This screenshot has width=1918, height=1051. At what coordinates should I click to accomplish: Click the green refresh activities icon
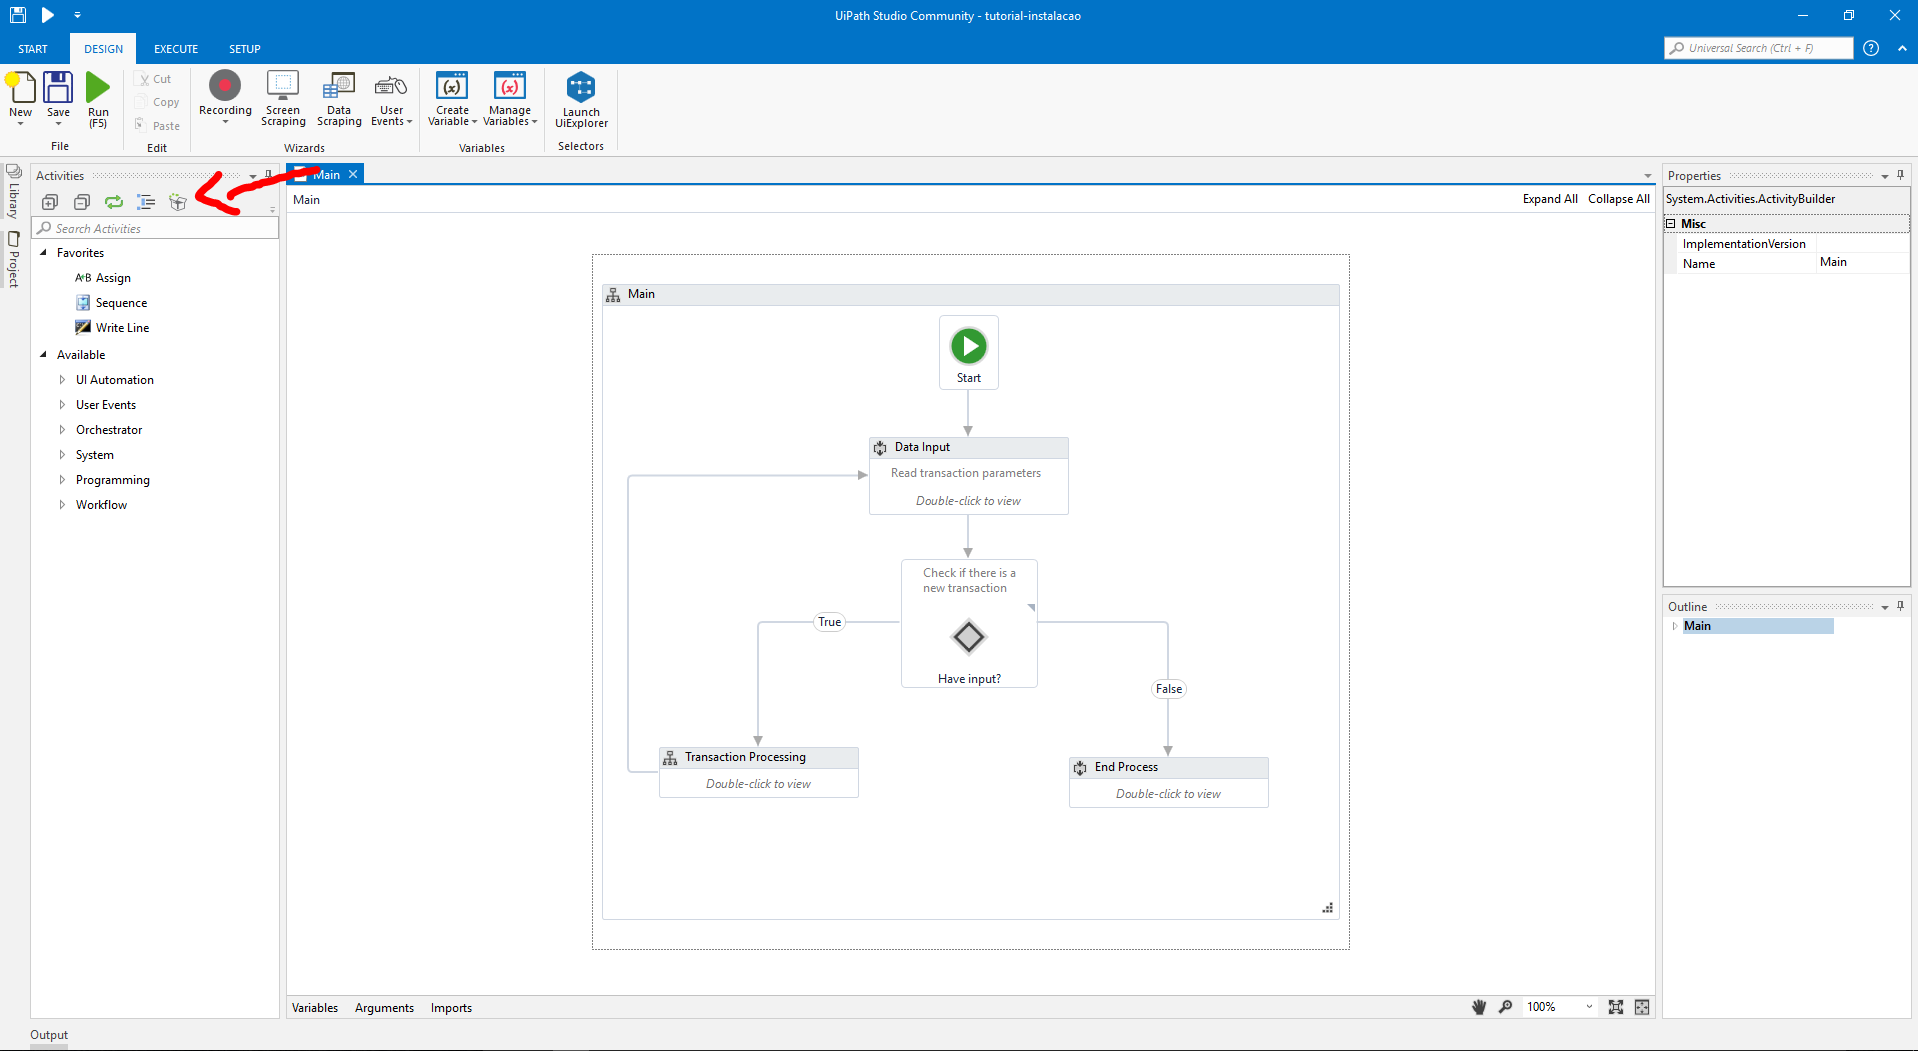pyautogui.click(x=114, y=202)
